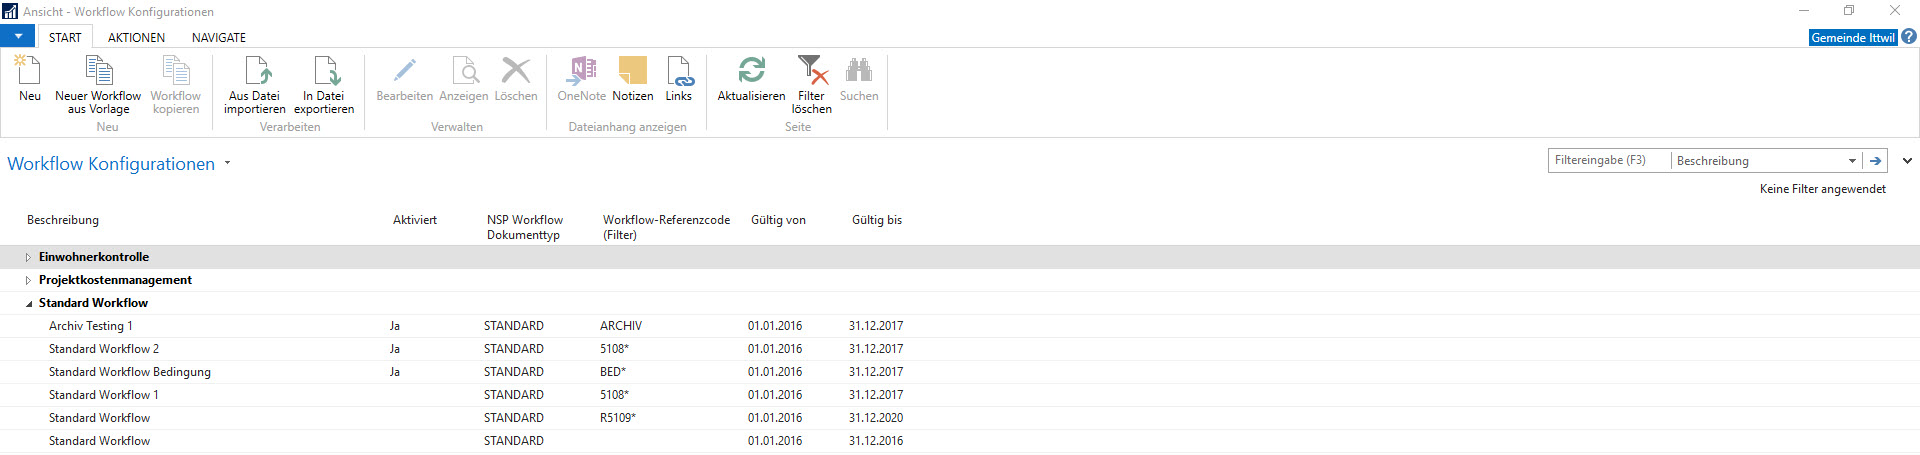Image resolution: width=1920 pixels, height=455 pixels.
Task: Click the Gemeinde Ittwil company button
Action: [1853, 38]
